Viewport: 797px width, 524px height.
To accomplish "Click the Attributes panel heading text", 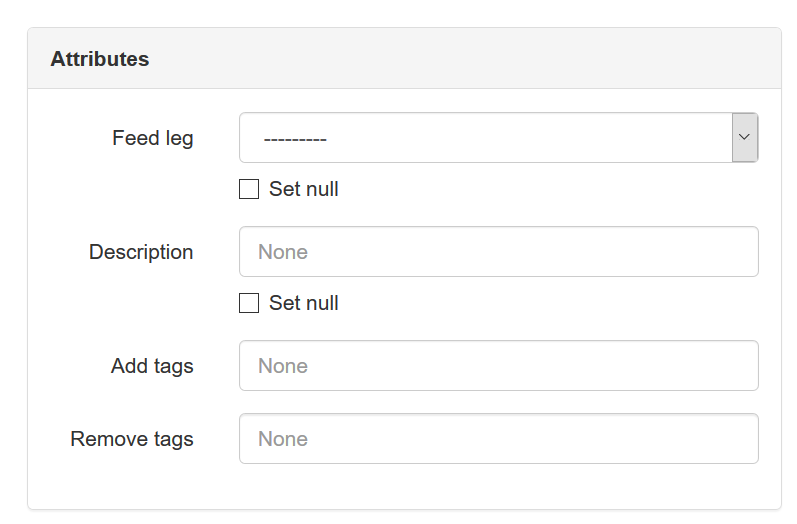I will click(100, 59).
